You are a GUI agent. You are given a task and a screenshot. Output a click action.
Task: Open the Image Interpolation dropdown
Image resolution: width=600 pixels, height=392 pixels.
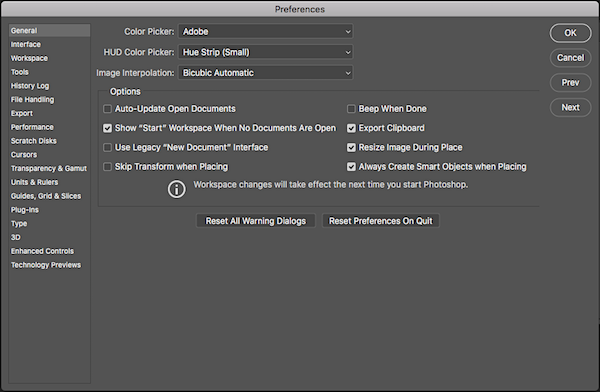[x=266, y=73]
